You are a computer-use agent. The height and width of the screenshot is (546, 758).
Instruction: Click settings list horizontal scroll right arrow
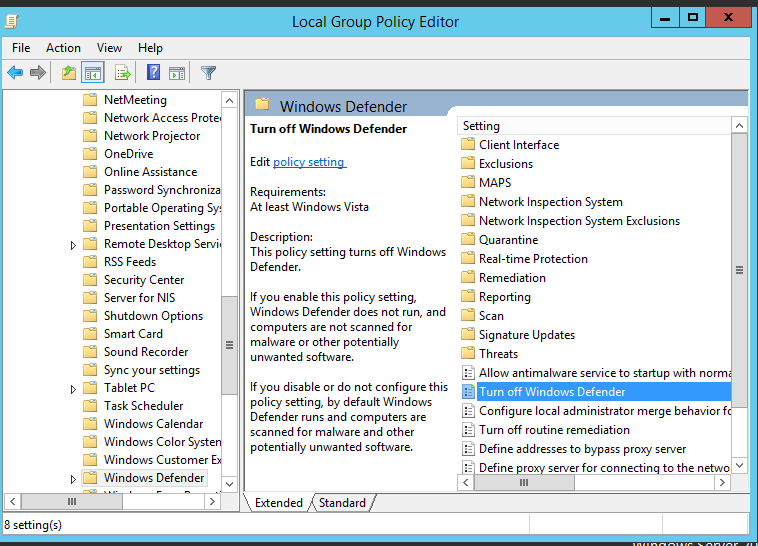[722, 482]
